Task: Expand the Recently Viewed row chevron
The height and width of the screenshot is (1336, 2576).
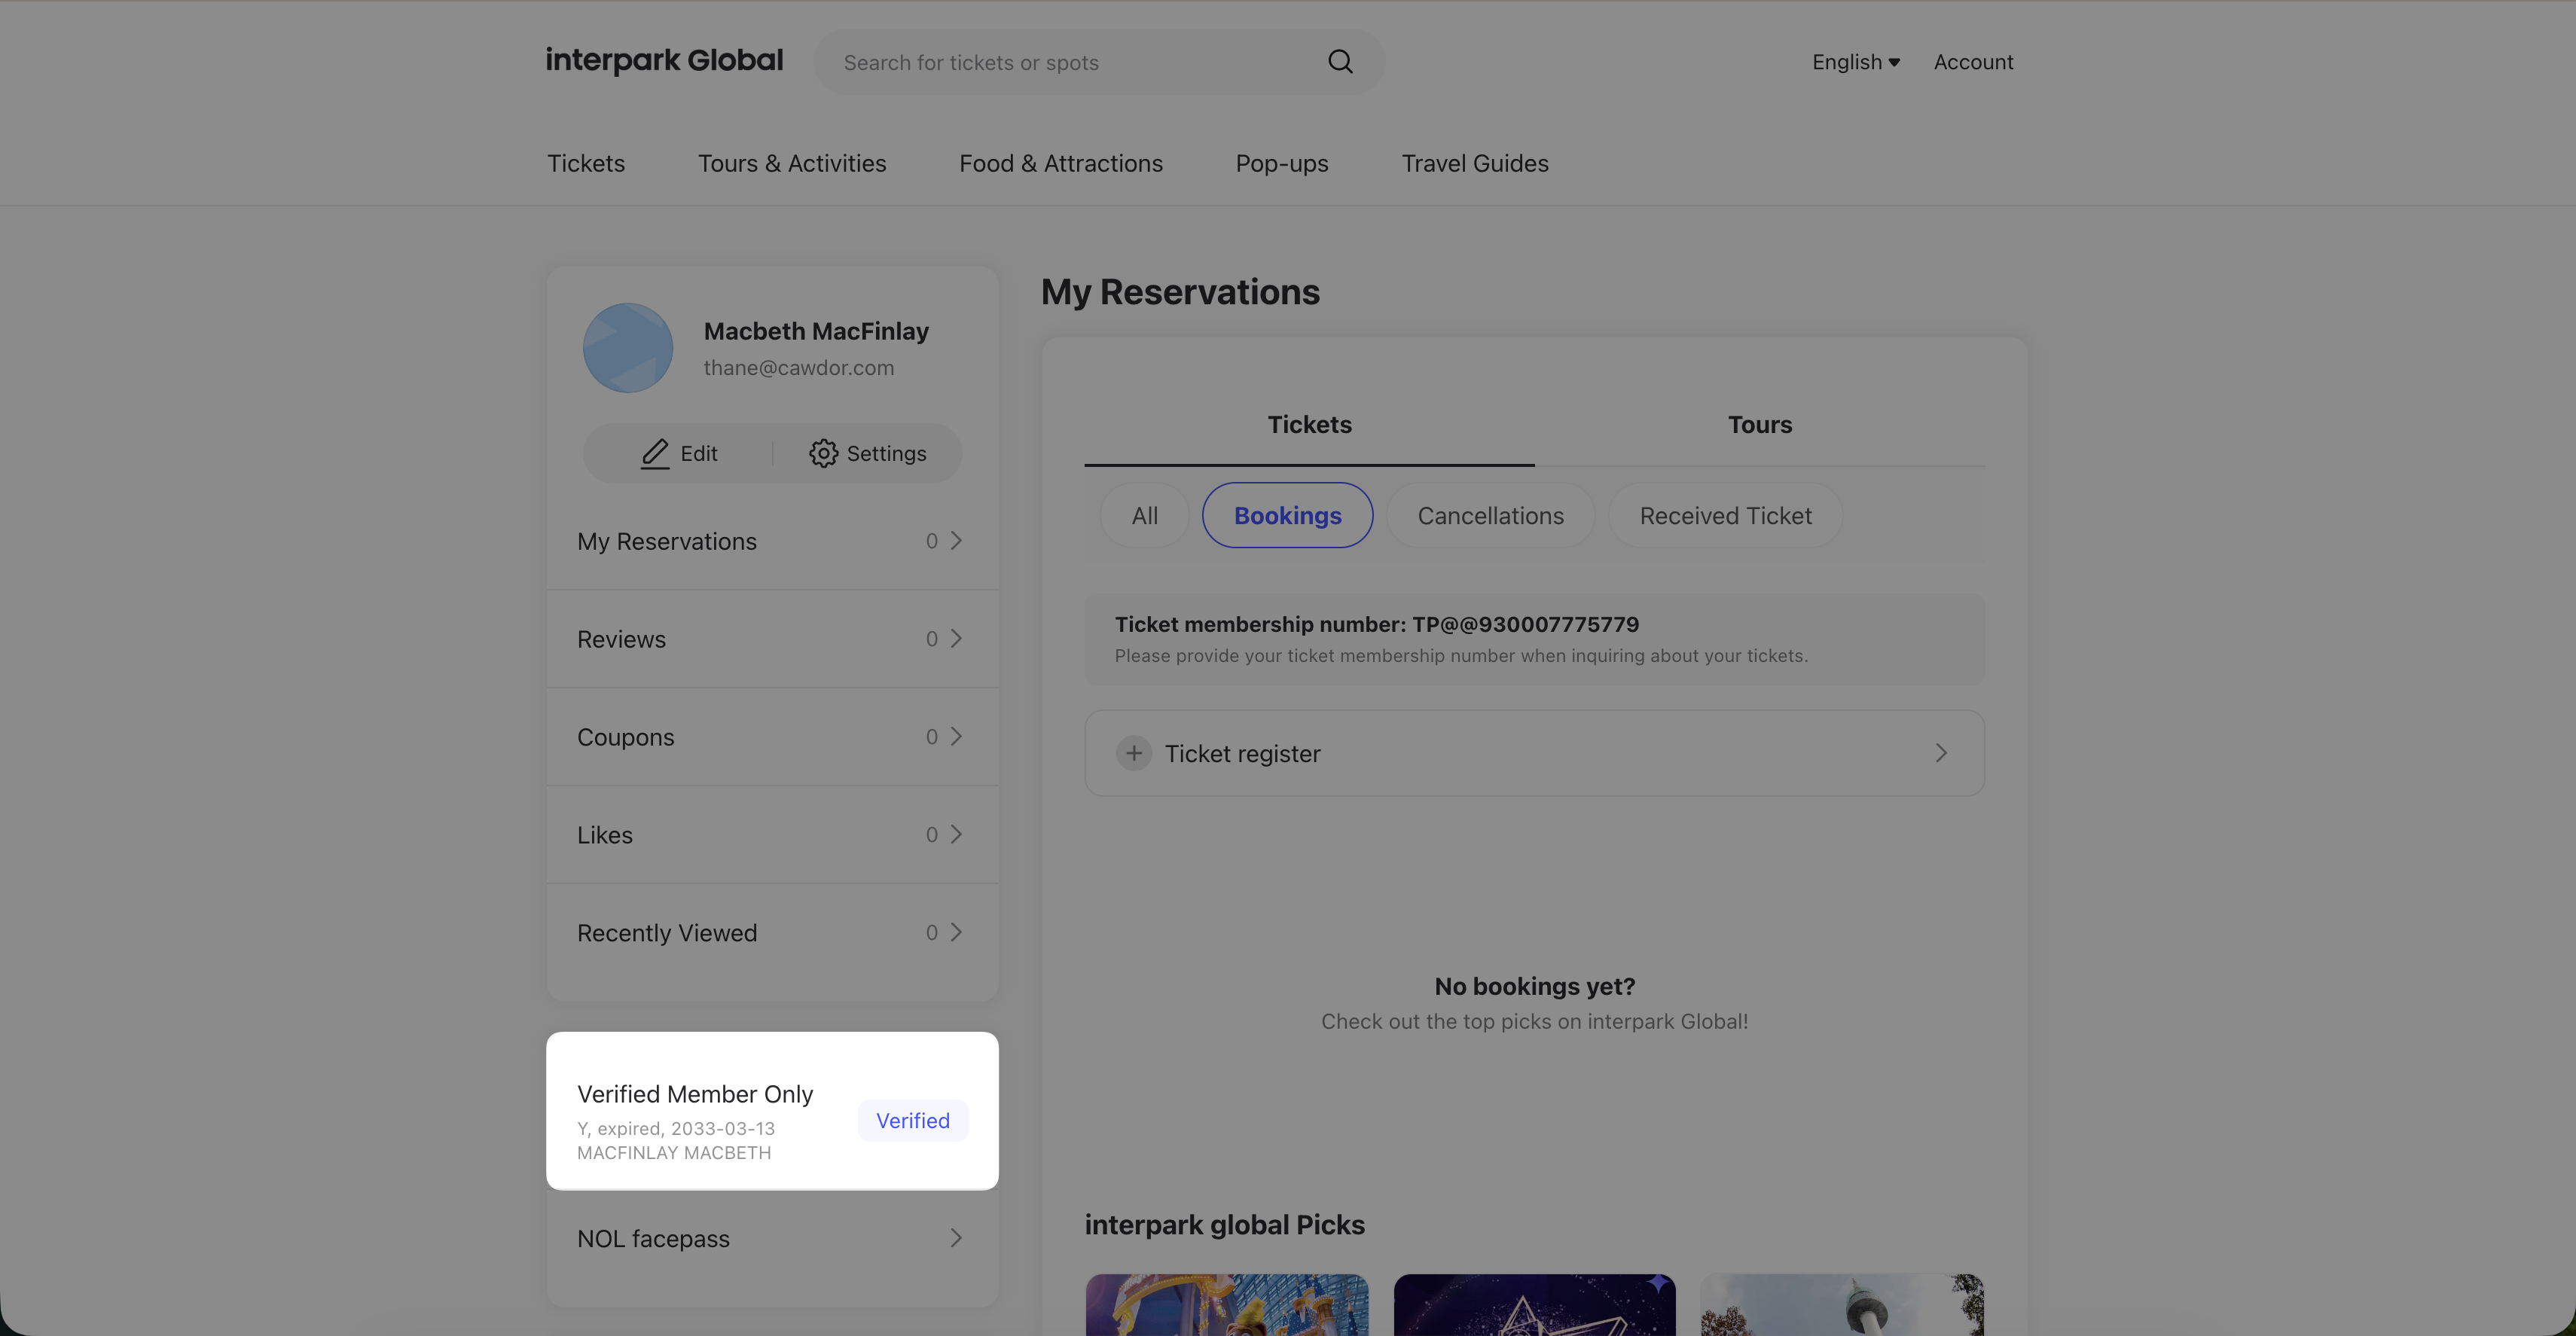Action: [955, 933]
